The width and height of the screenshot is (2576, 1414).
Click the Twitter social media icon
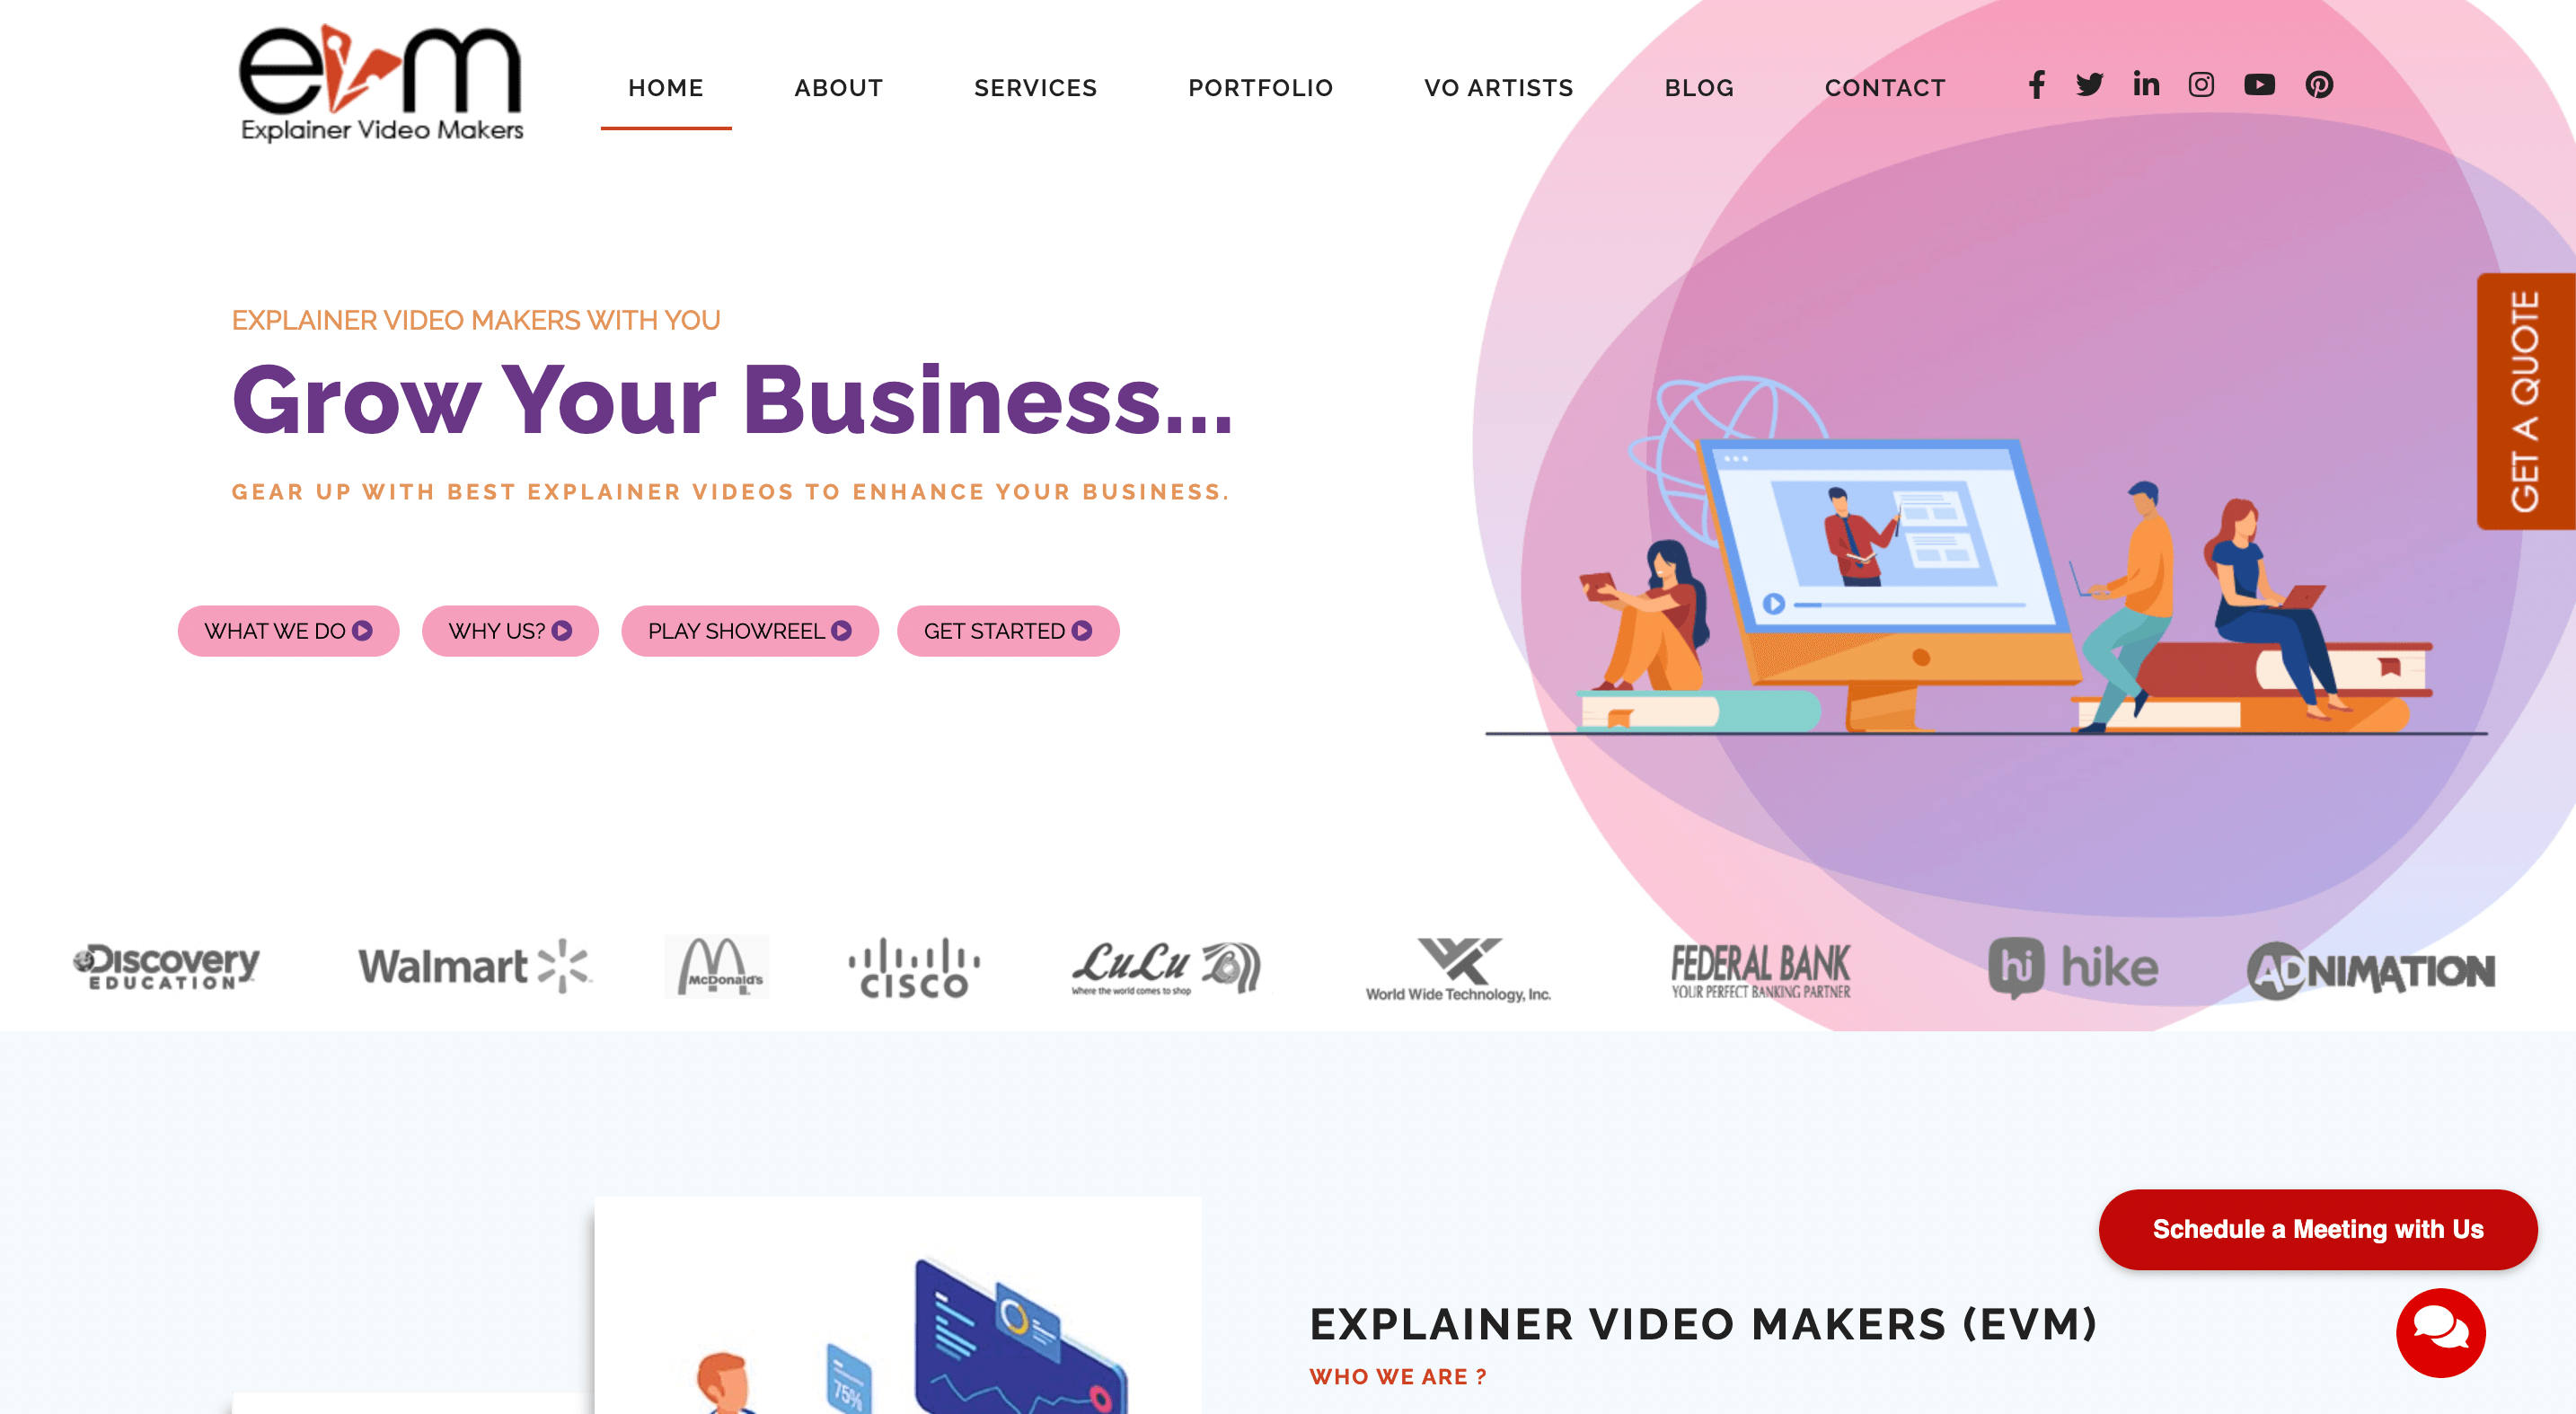coord(2088,84)
